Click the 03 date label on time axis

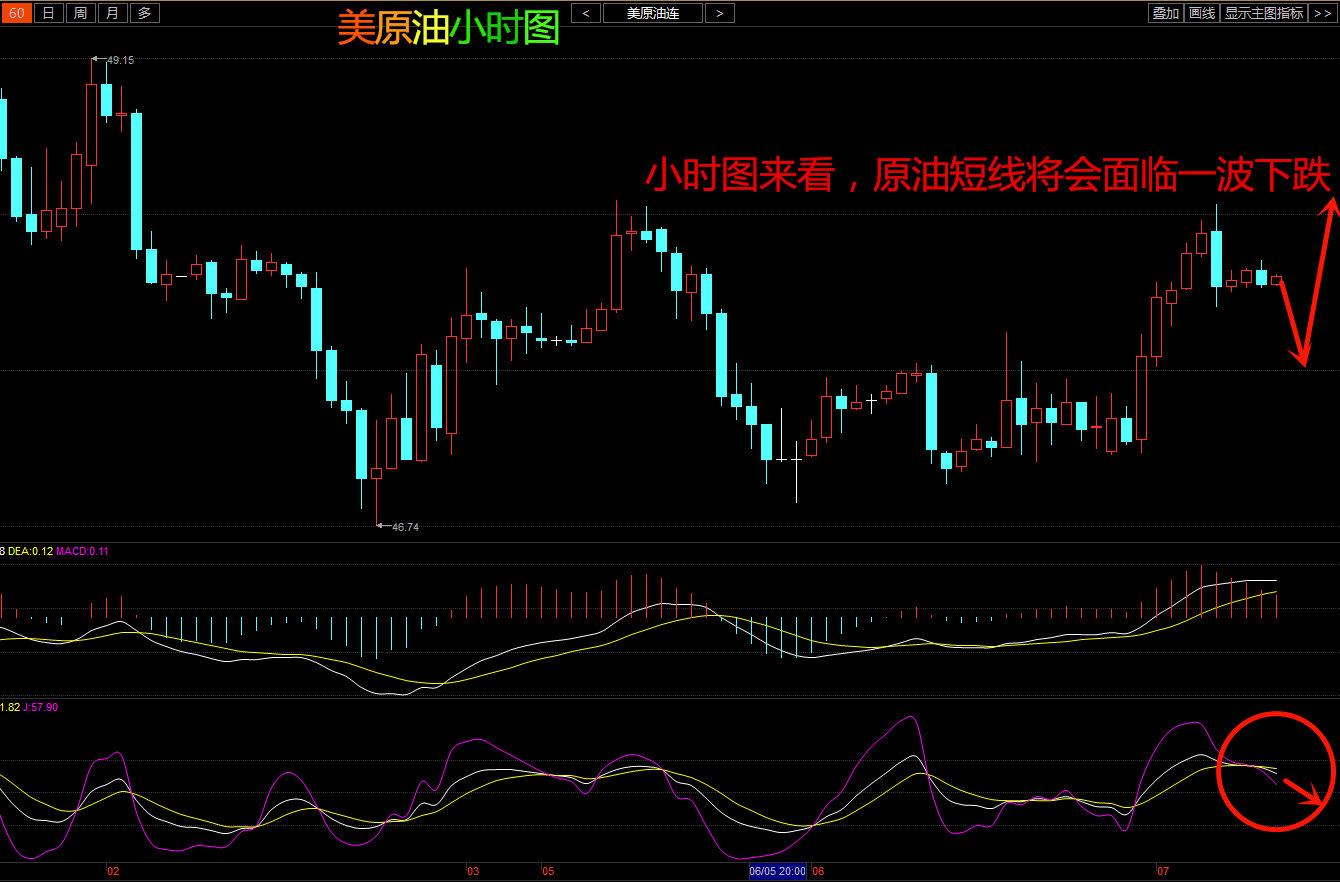(473, 871)
